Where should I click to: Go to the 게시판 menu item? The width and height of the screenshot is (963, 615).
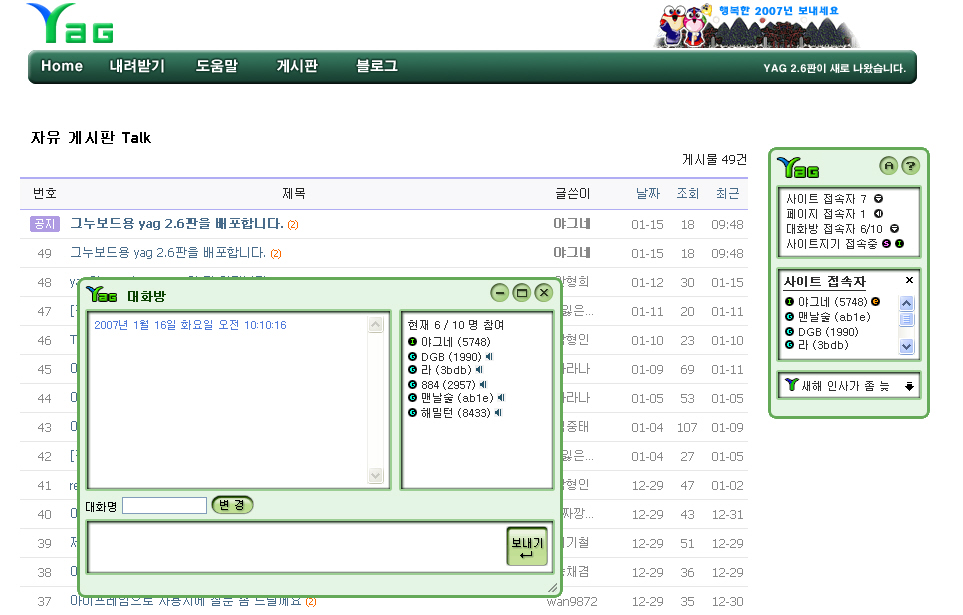(297, 67)
